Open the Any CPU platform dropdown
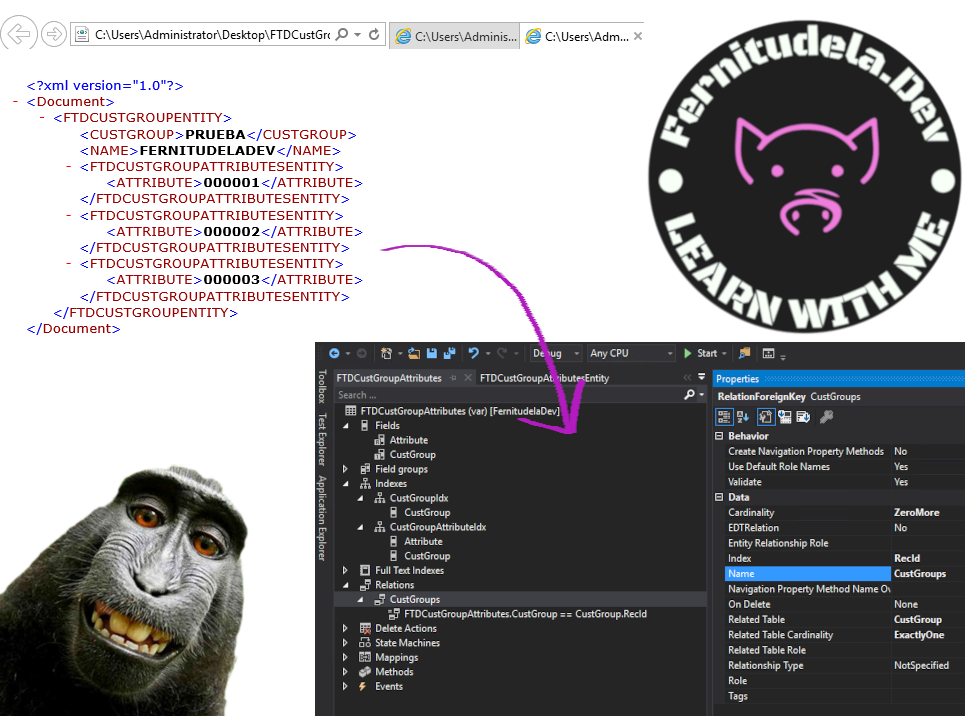 pyautogui.click(x=631, y=353)
